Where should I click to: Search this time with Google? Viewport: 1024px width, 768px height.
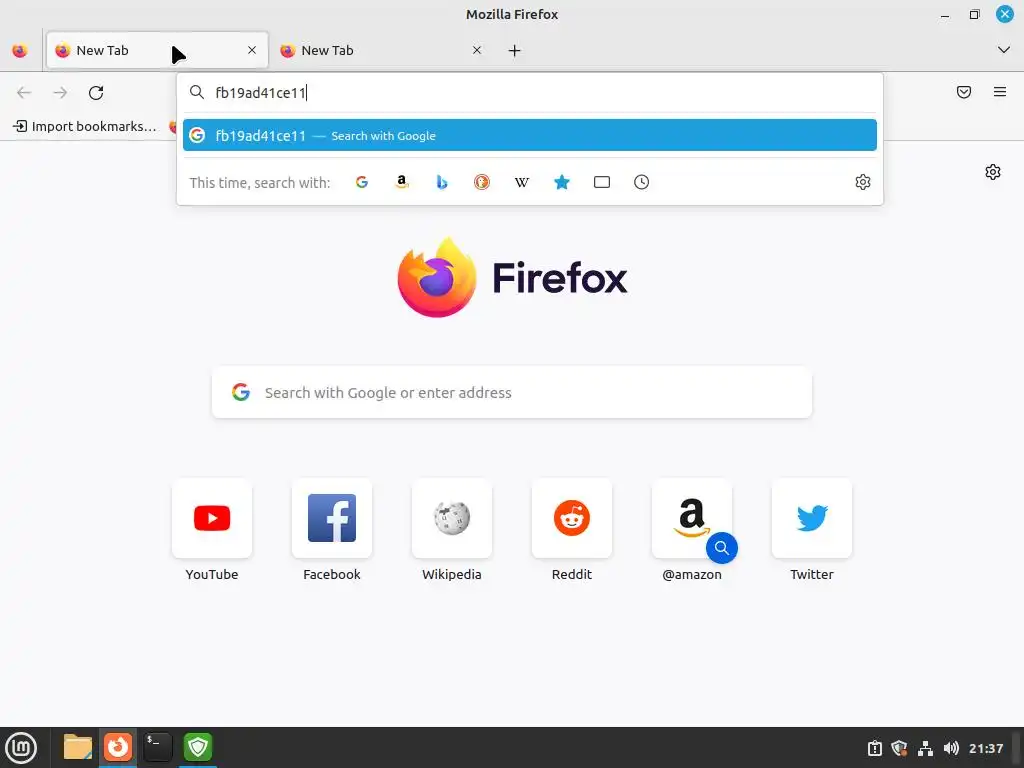(362, 182)
